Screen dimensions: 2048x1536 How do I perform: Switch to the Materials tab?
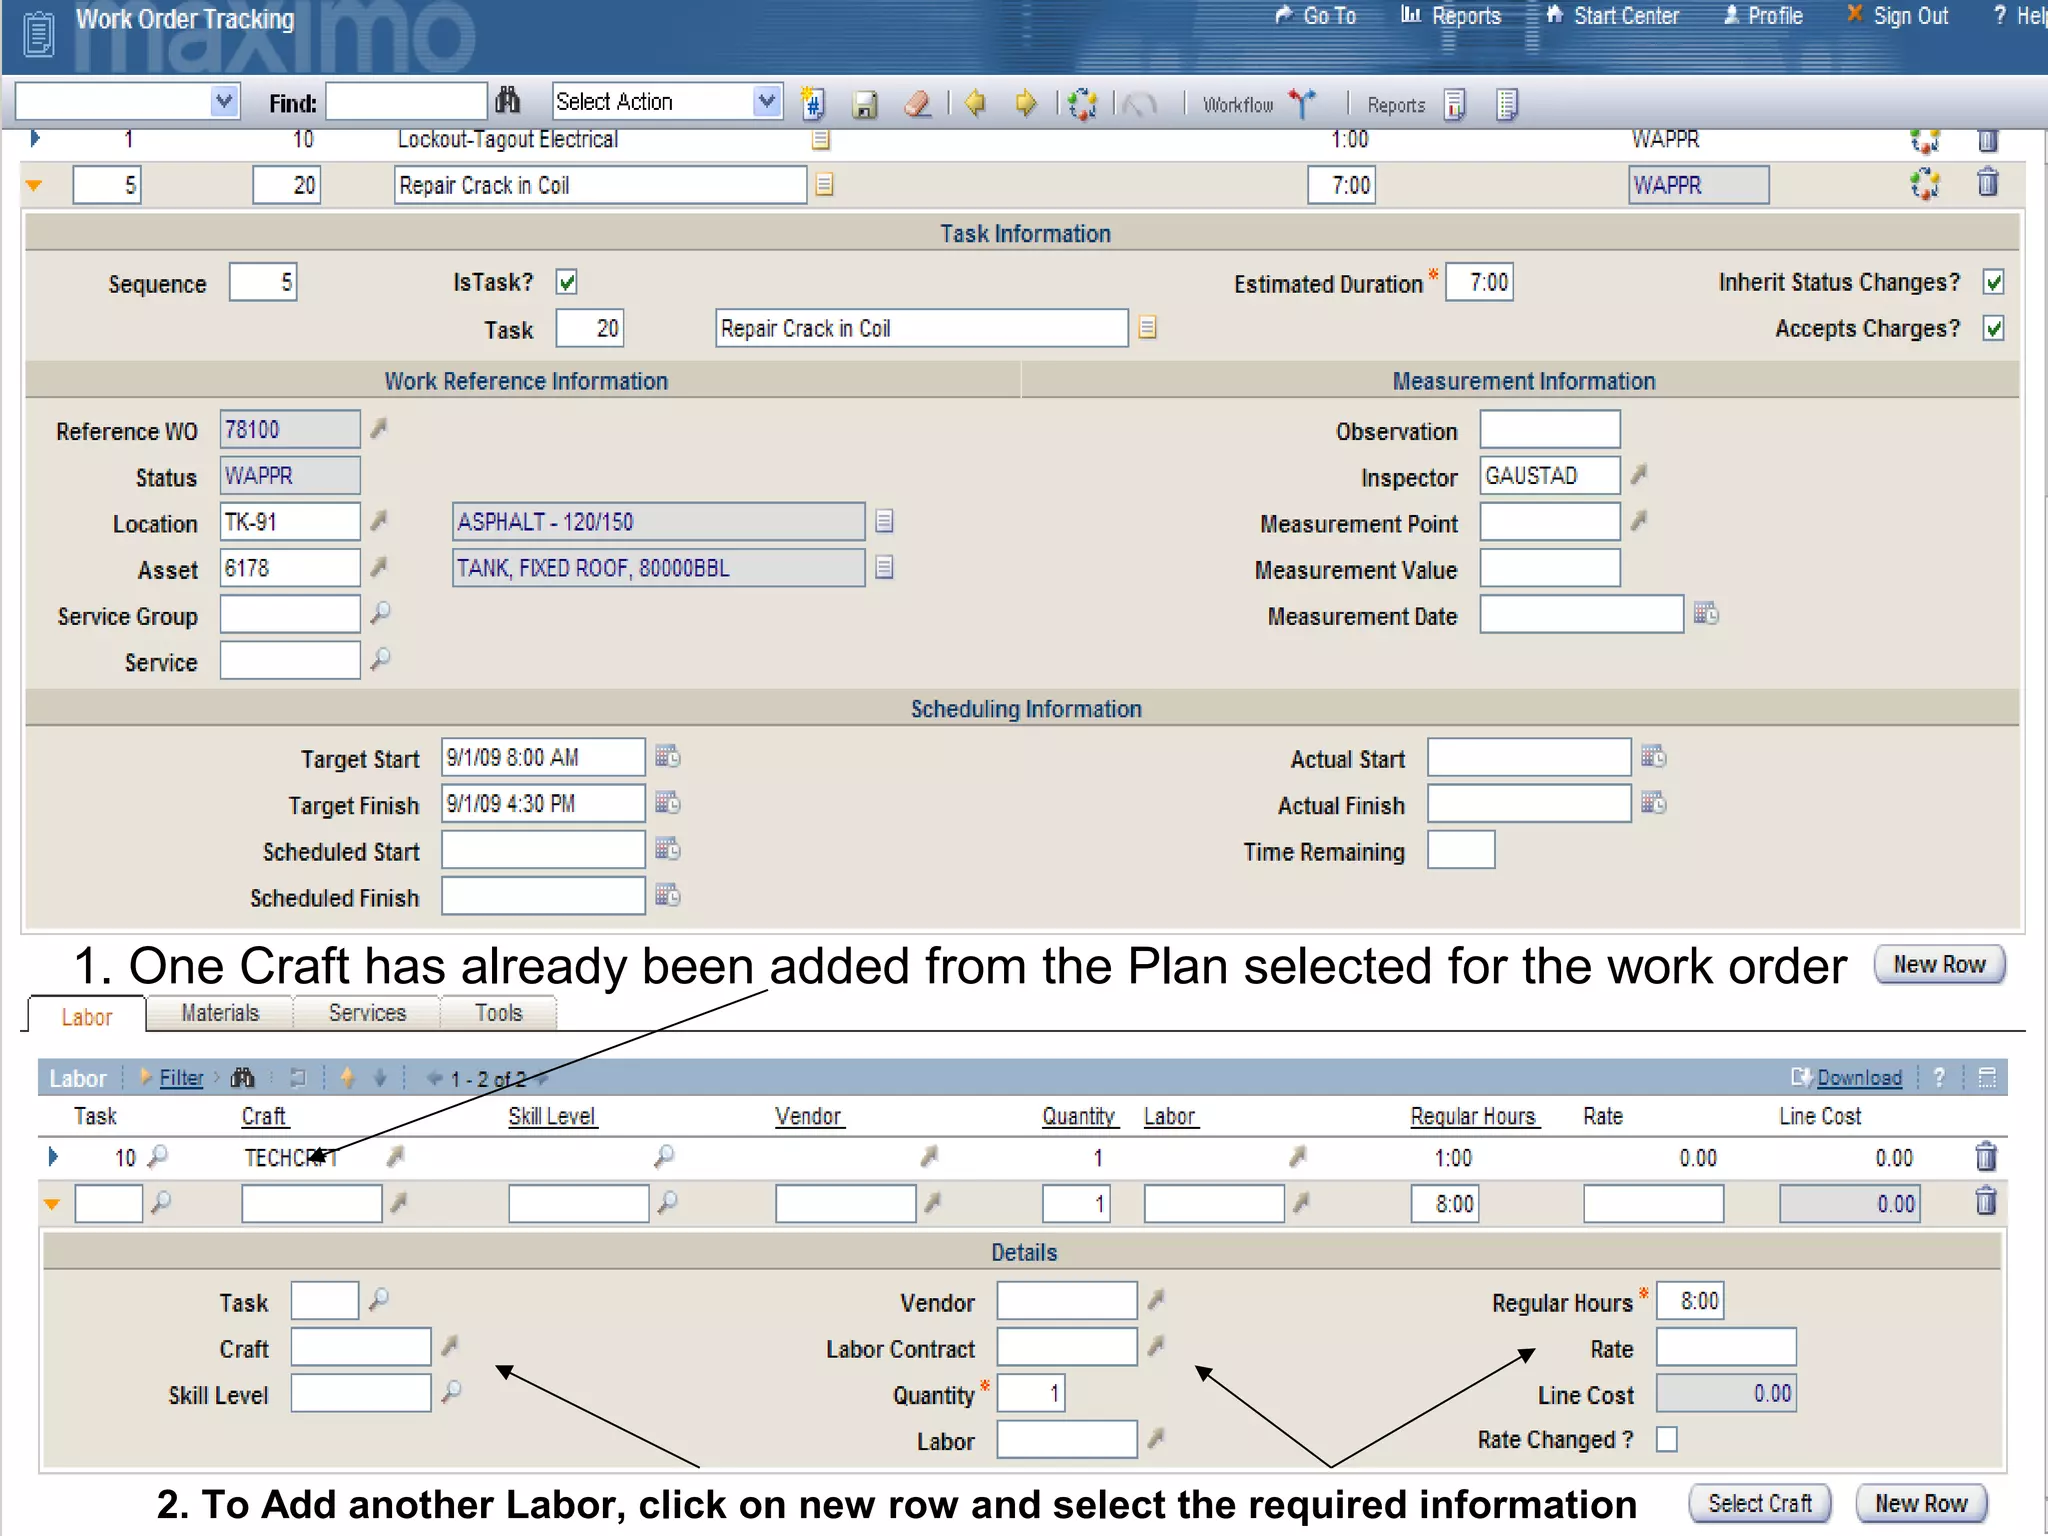tap(220, 1013)
